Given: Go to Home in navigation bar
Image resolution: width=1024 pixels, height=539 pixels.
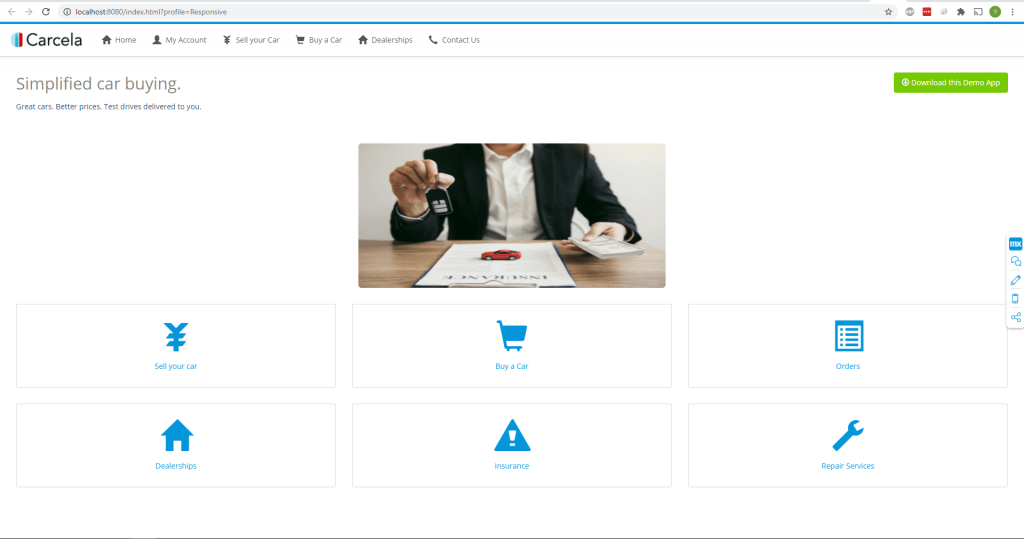Looking at the screenshot, I should pyautogui.click(x=119, y=40).
